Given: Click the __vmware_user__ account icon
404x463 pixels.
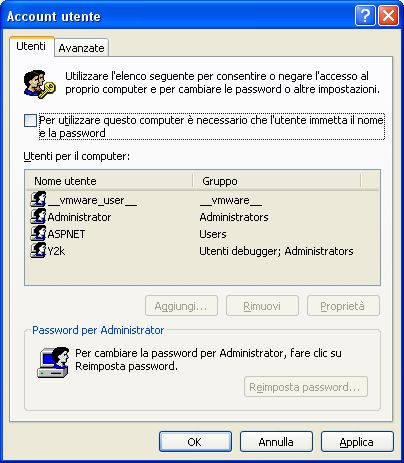Looking at the screenshot, I should (38, 199).
